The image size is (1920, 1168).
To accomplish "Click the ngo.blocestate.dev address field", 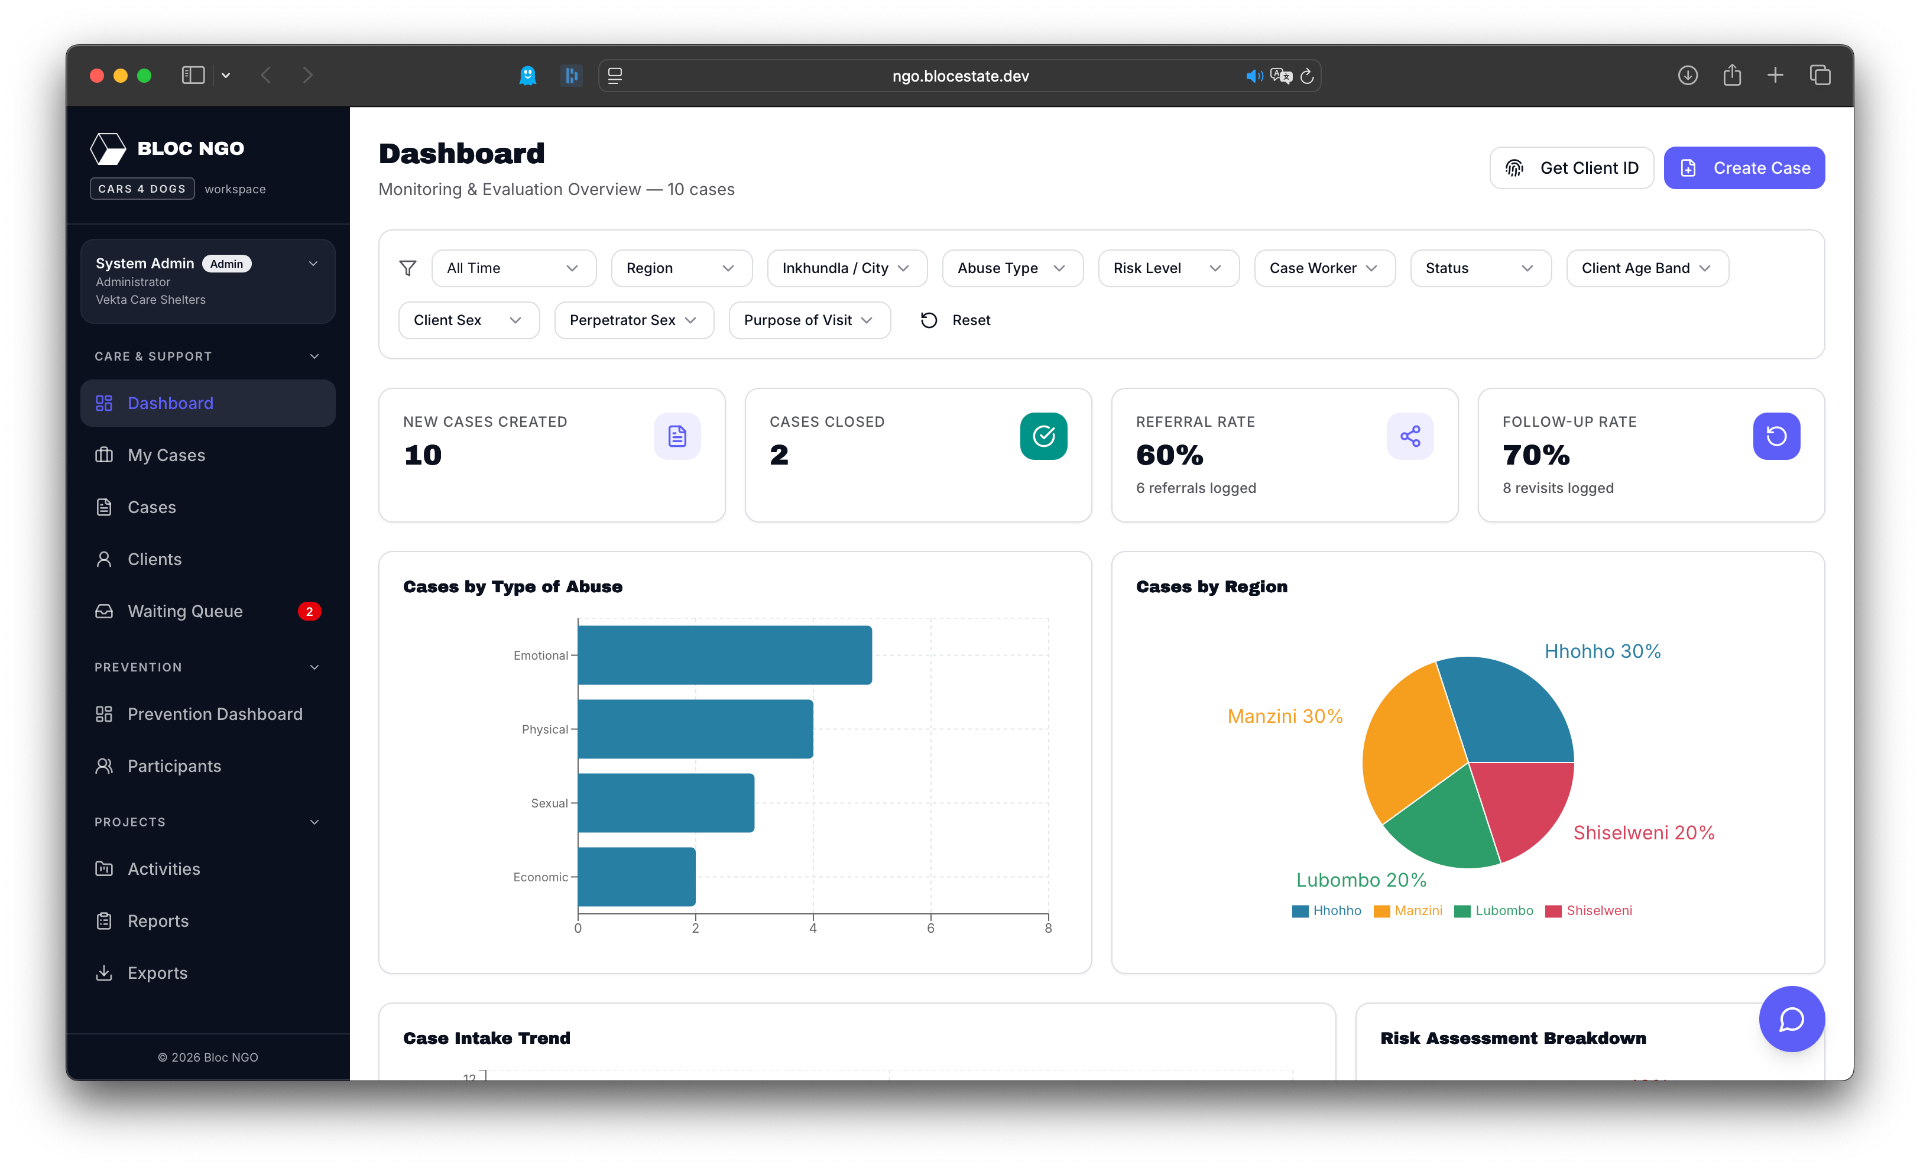I will (960, 76).
